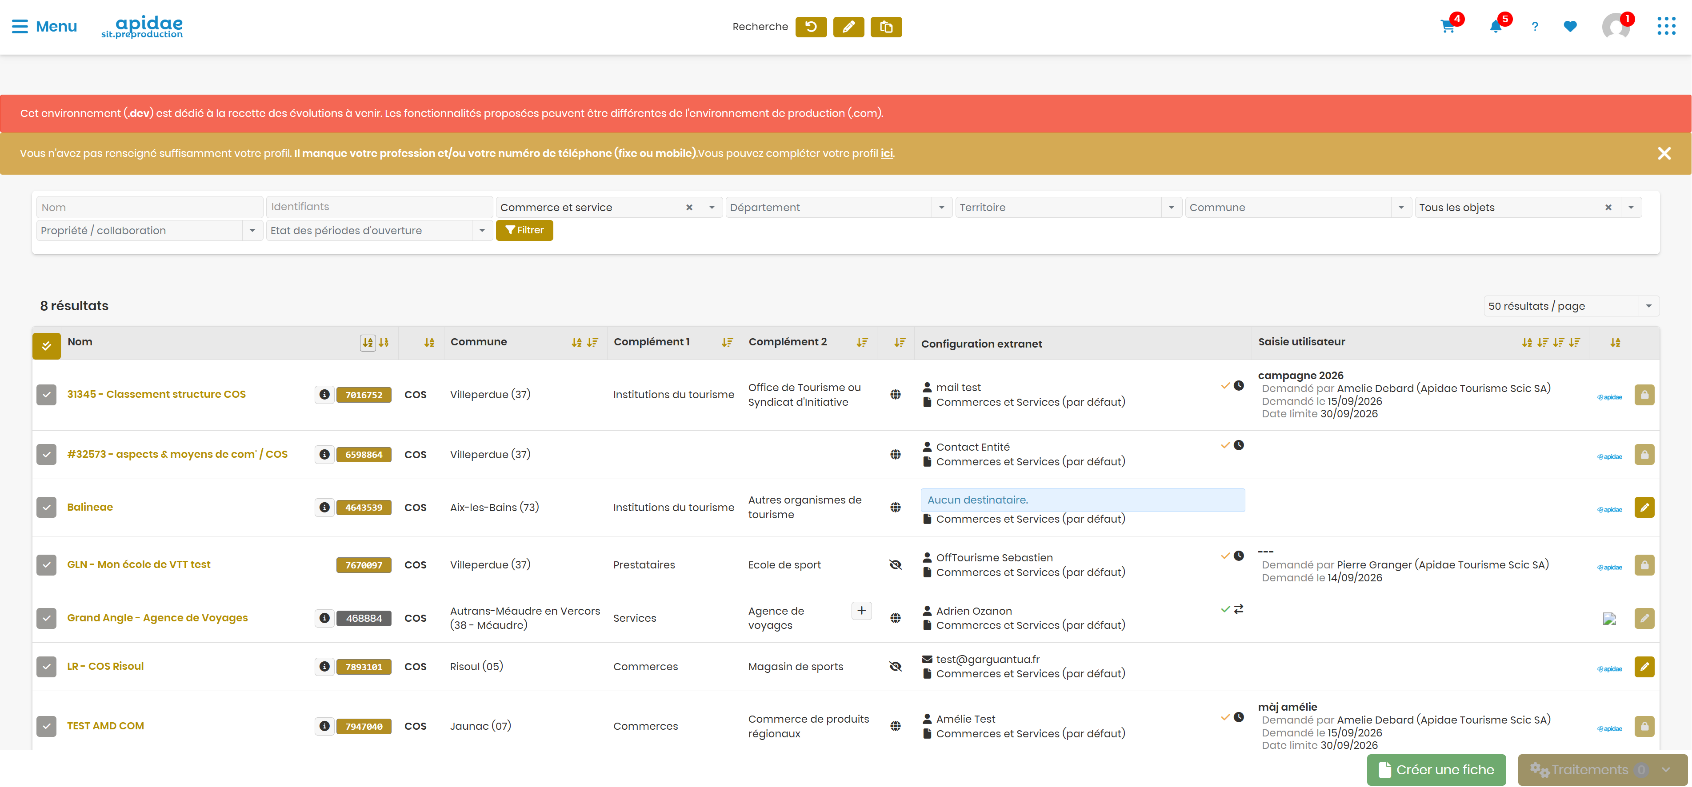Click the Filtrer button
The height and width of the screenshot is (787, 1692).
tap(524, 230)
